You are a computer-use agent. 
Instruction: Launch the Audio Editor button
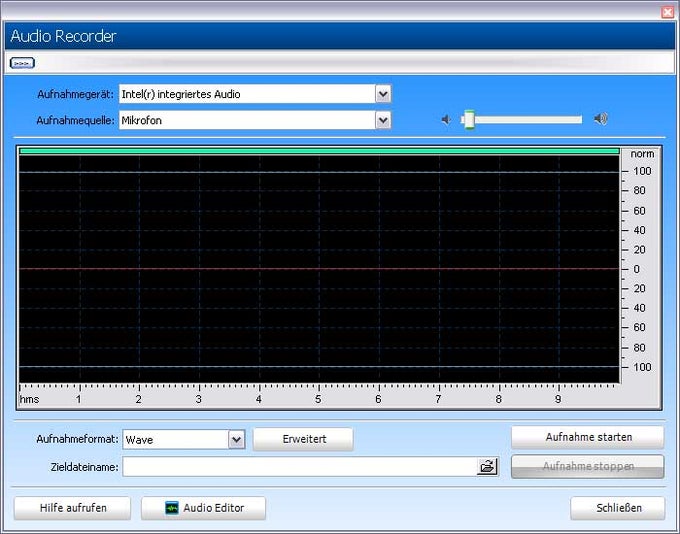click(x=203, y=508)
